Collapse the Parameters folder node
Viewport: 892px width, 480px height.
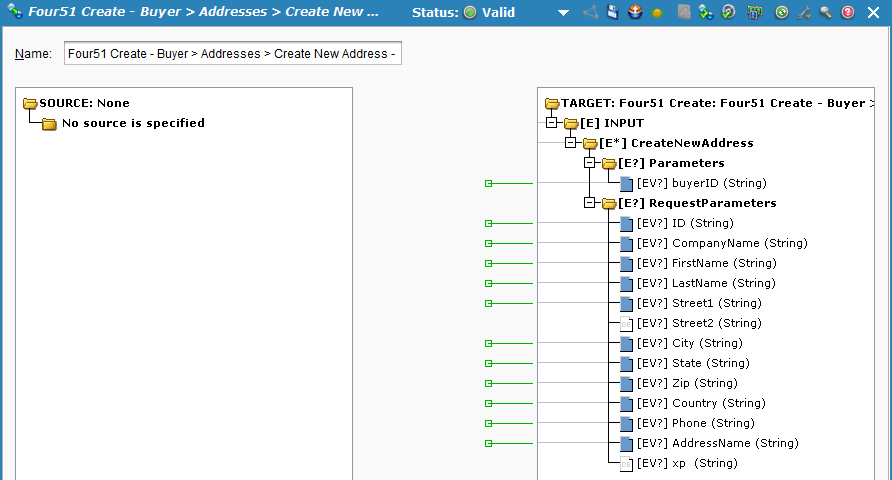click(x=590, y=163)
